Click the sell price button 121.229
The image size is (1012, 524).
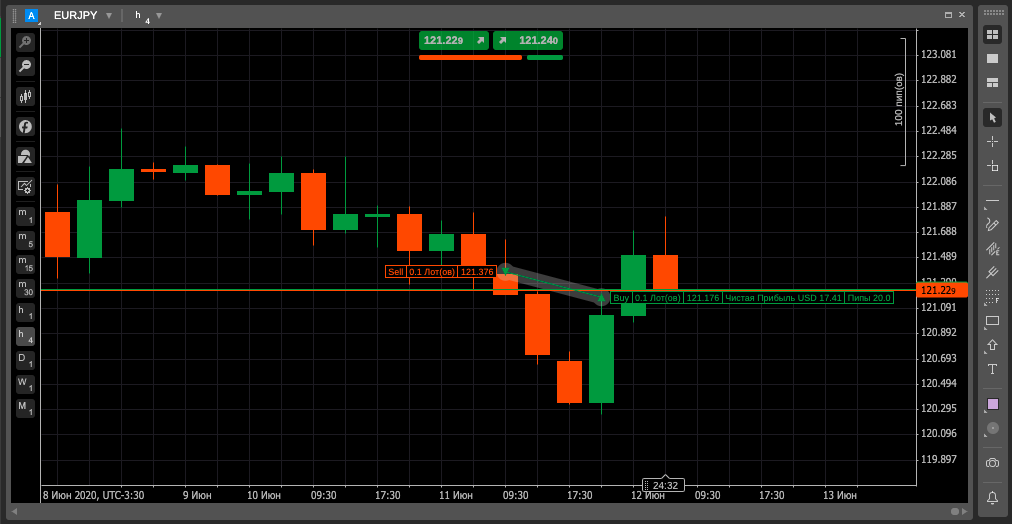tap(454, 41)
